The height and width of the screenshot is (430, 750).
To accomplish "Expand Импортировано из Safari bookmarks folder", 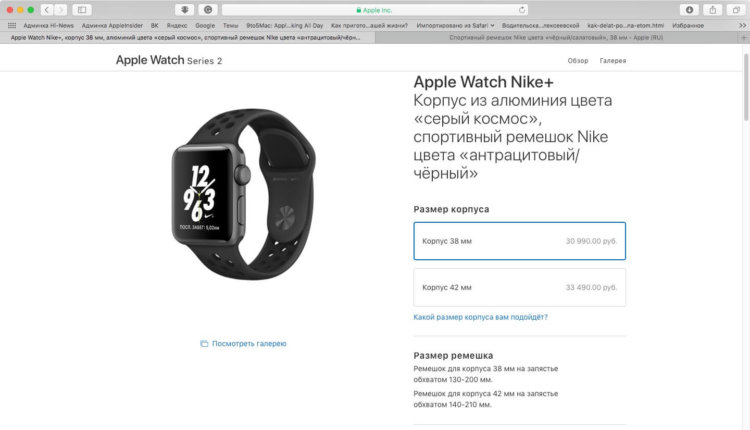I will click(x=455, y=25).
